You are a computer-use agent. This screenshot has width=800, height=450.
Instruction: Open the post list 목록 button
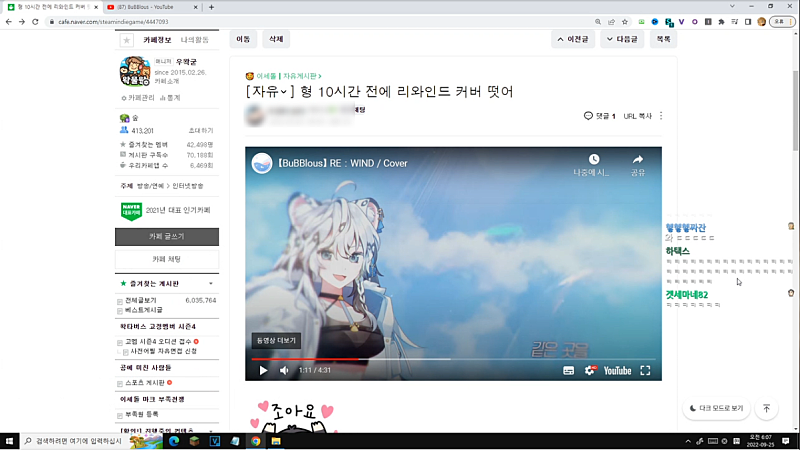coord(663,39)
